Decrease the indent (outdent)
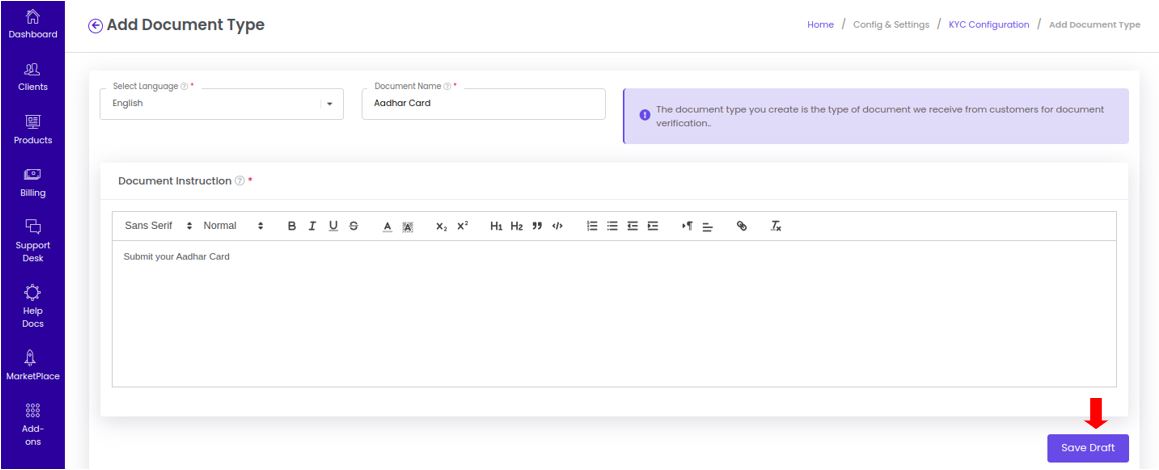 633,226
